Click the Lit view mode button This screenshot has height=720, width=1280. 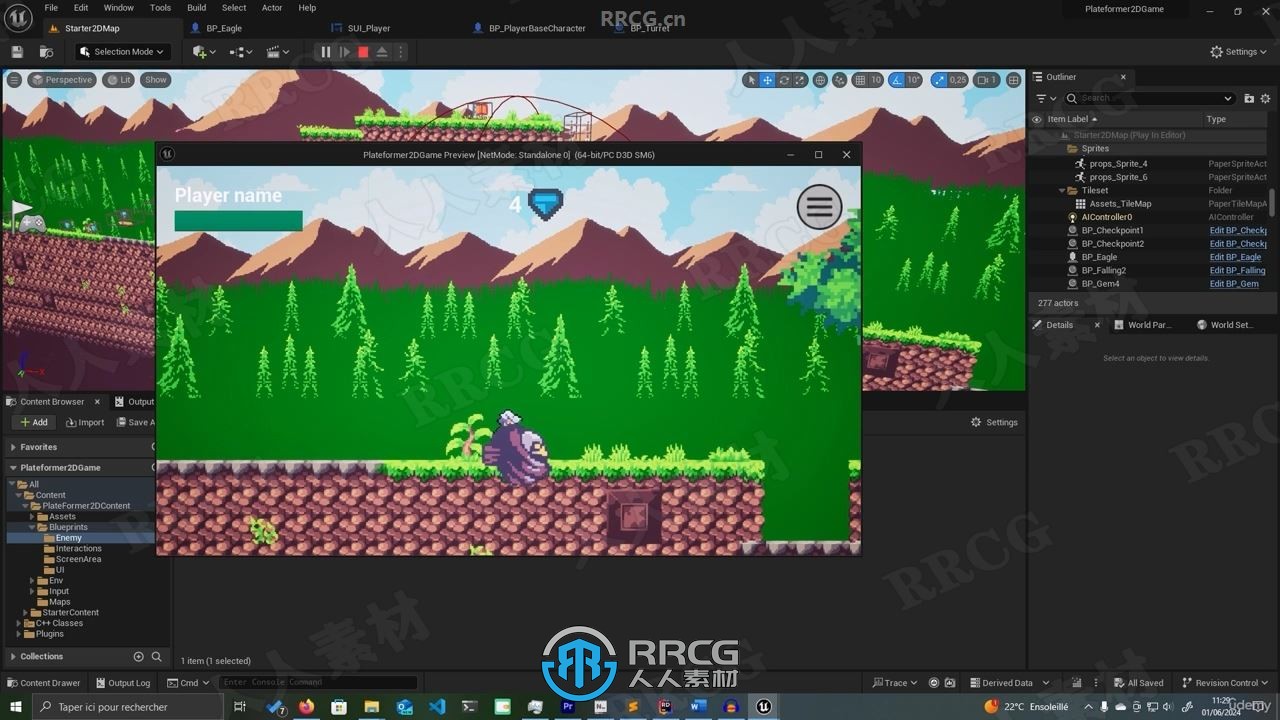click(x=119, y=80)
